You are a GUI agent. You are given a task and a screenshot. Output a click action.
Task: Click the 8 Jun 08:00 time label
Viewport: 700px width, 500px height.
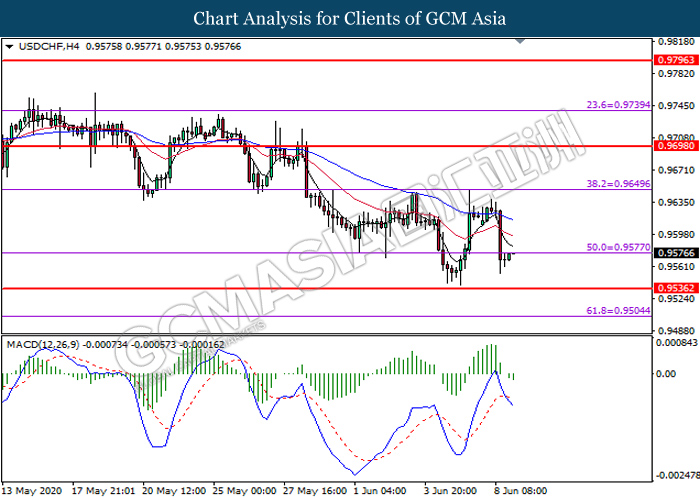point(520,491)
